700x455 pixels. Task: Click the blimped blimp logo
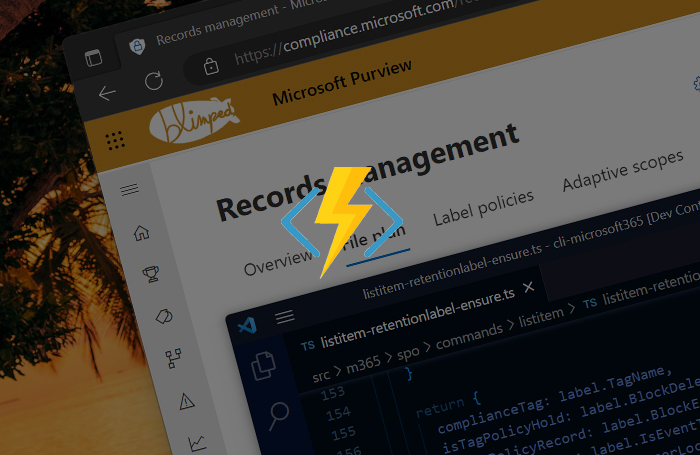pyautogui.click(x=194, y=121)
